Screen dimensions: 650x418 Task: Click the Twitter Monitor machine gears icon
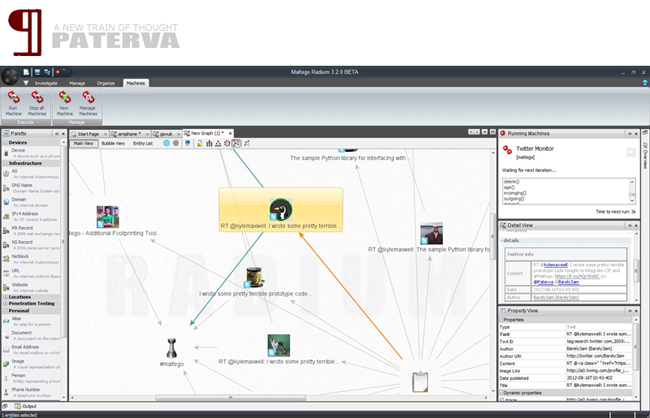pos(507,150)
